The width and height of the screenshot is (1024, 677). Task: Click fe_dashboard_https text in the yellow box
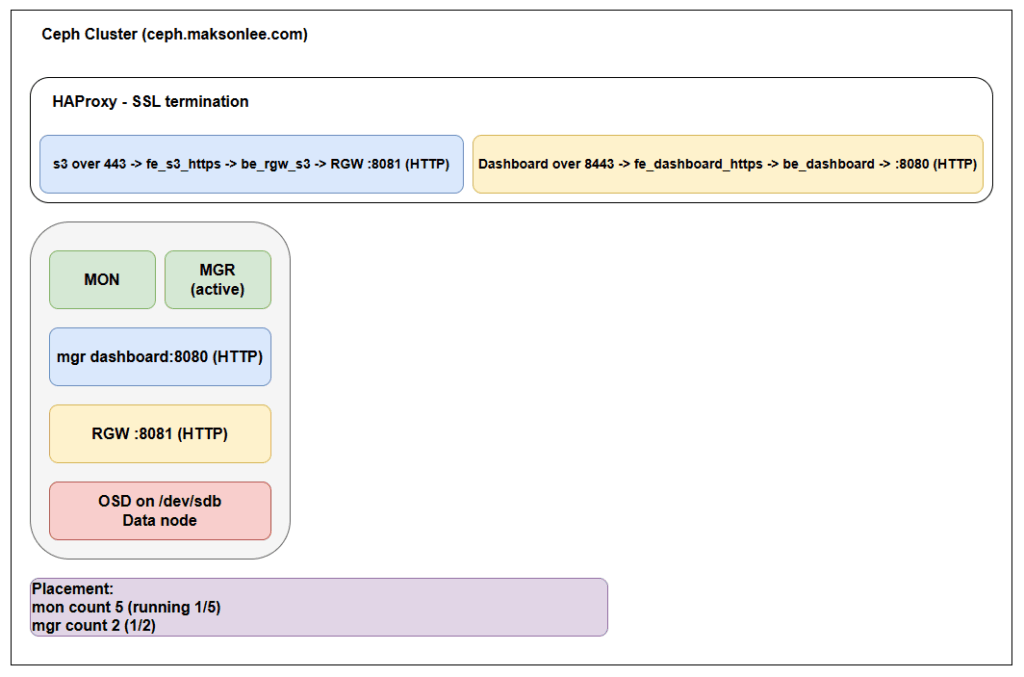click(x=698, y=164)
